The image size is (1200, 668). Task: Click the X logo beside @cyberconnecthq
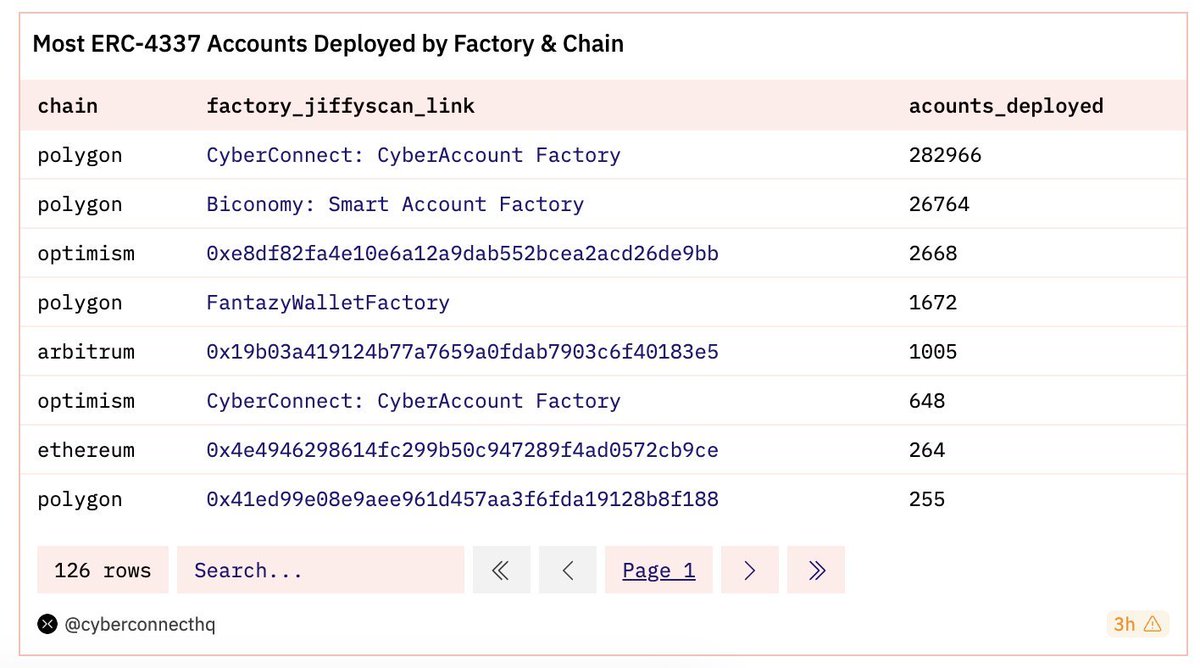tap(47, 624)
